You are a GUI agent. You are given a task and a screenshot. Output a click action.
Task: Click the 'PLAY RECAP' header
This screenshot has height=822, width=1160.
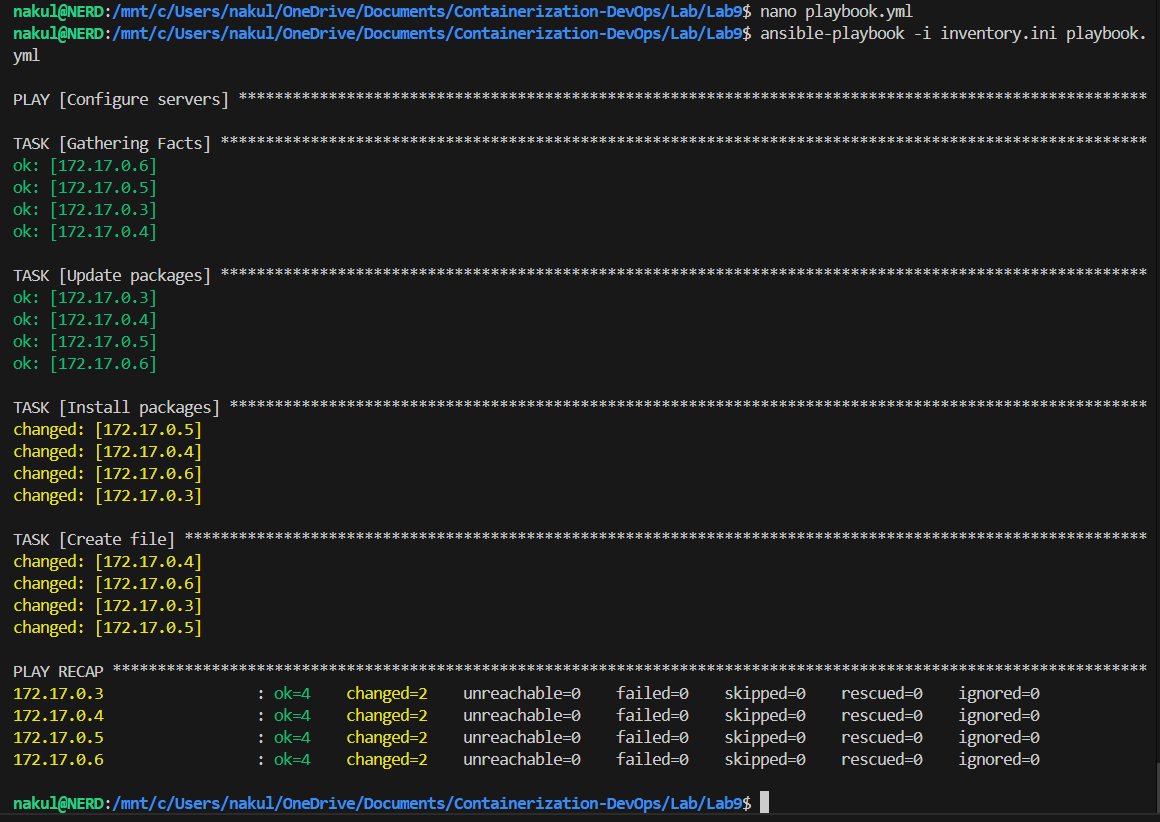(x=58, y=672)
